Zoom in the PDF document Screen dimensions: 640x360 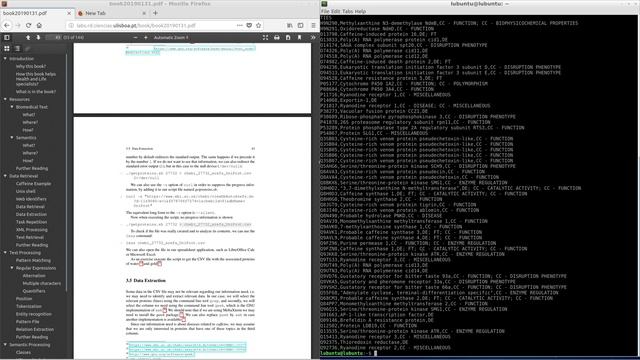(x=146, y=38)
